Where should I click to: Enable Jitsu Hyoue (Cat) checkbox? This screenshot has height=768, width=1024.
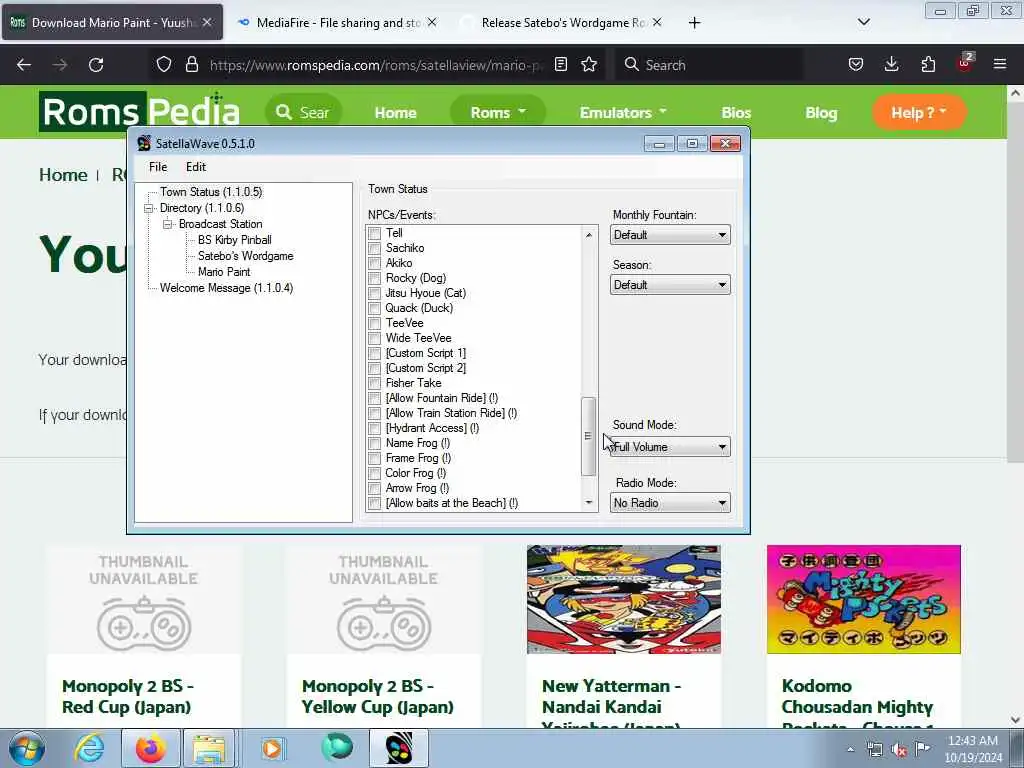[x=374, y=293]
